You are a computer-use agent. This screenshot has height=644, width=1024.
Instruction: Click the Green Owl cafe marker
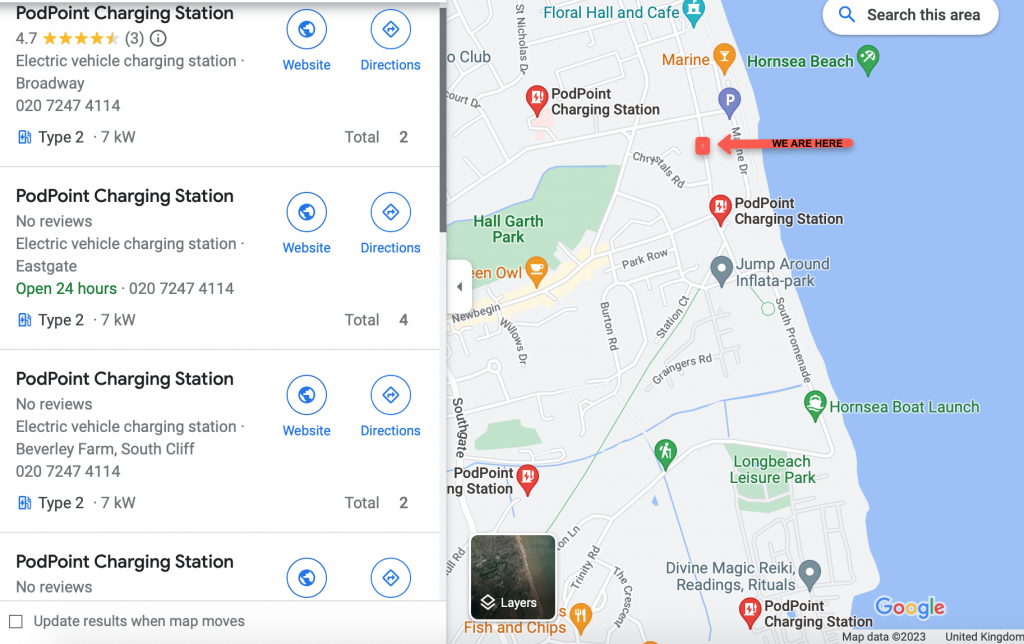(x=536, y=272)
